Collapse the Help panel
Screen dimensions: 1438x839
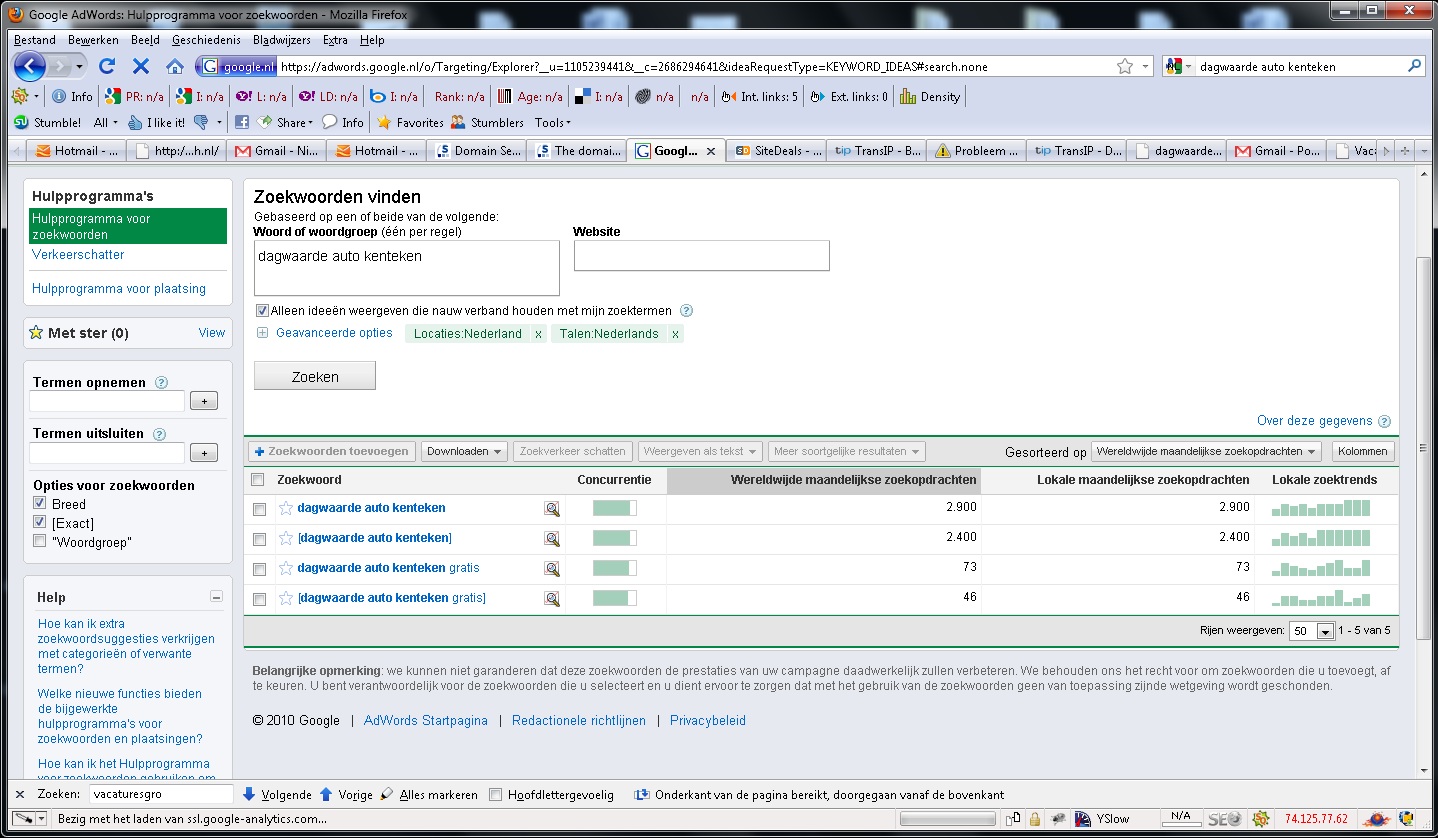[216, 597]
